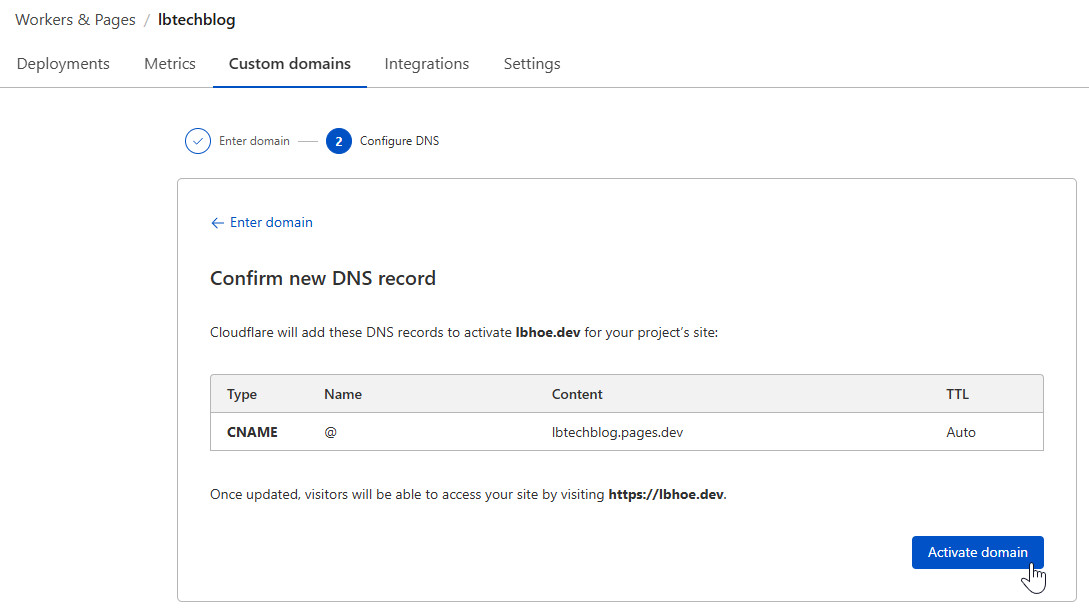Select the Custom domains tab
The image size is (1089, 613).
pyautogui.click(x=290, y=64)
